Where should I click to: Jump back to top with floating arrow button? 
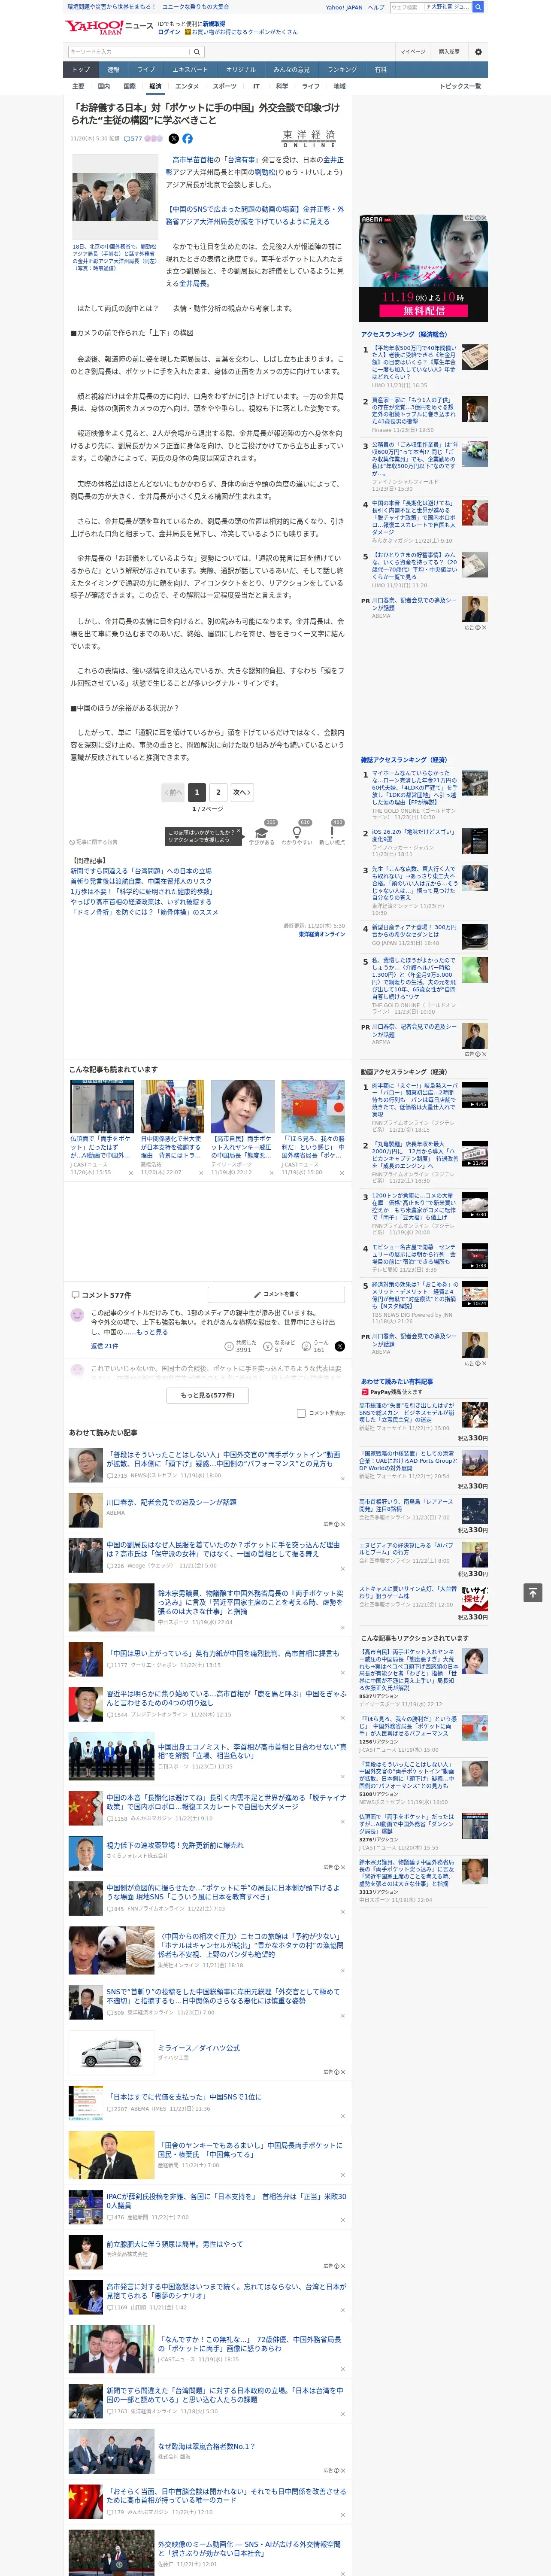point(533,1592)
